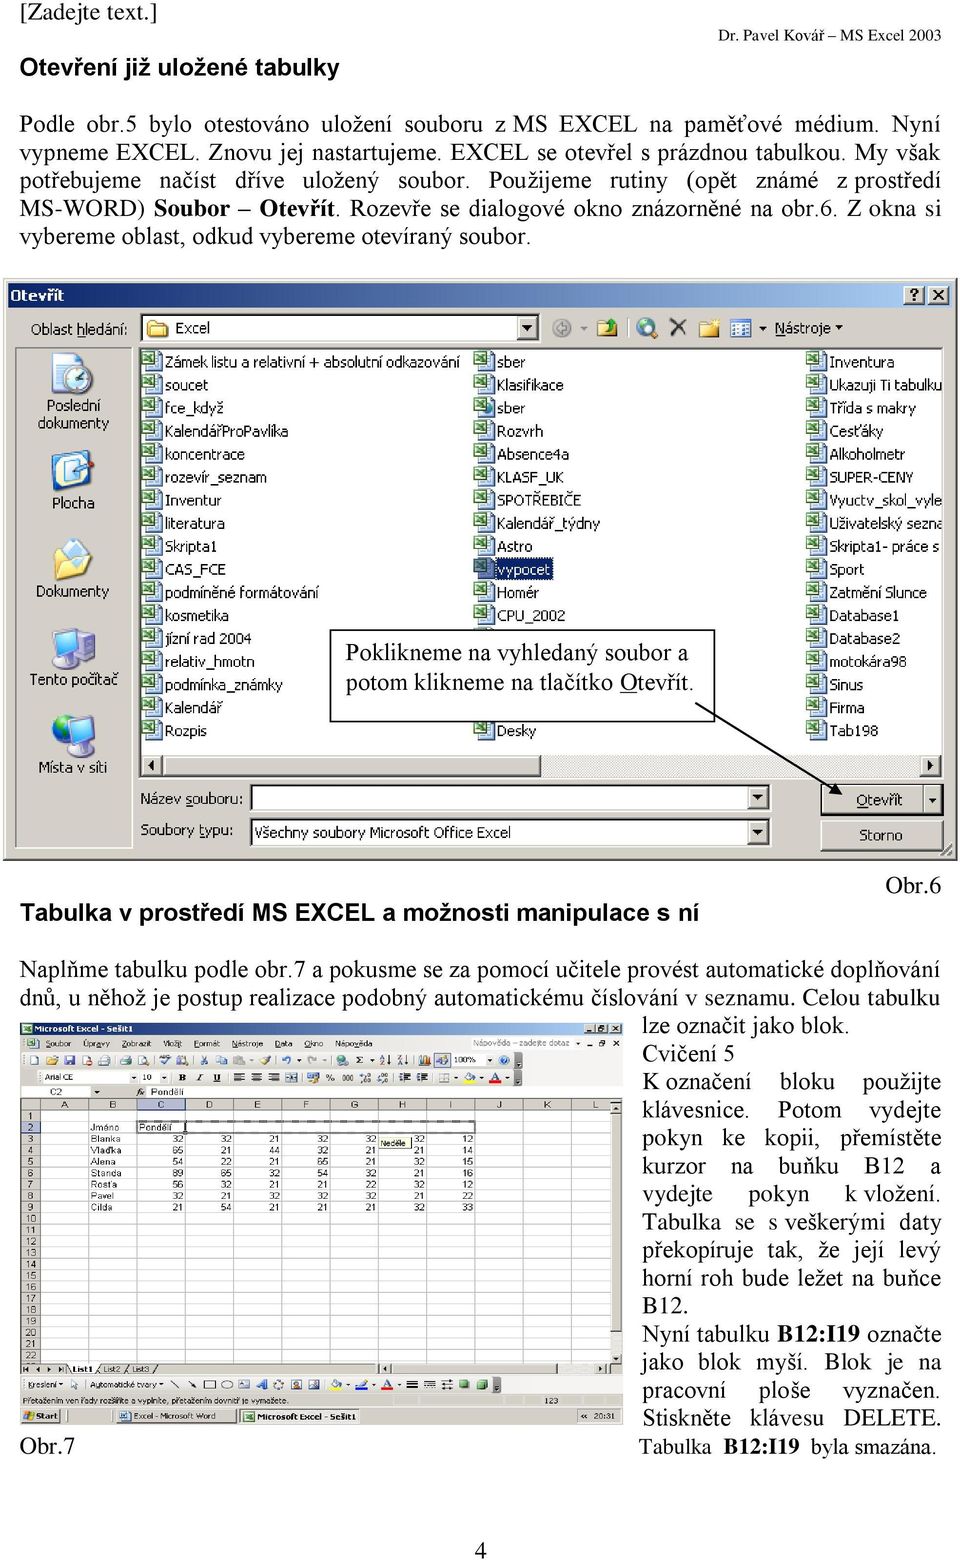960x1560 pixels.
Task: Select the file CPU_2002
Action: point(531,615)
